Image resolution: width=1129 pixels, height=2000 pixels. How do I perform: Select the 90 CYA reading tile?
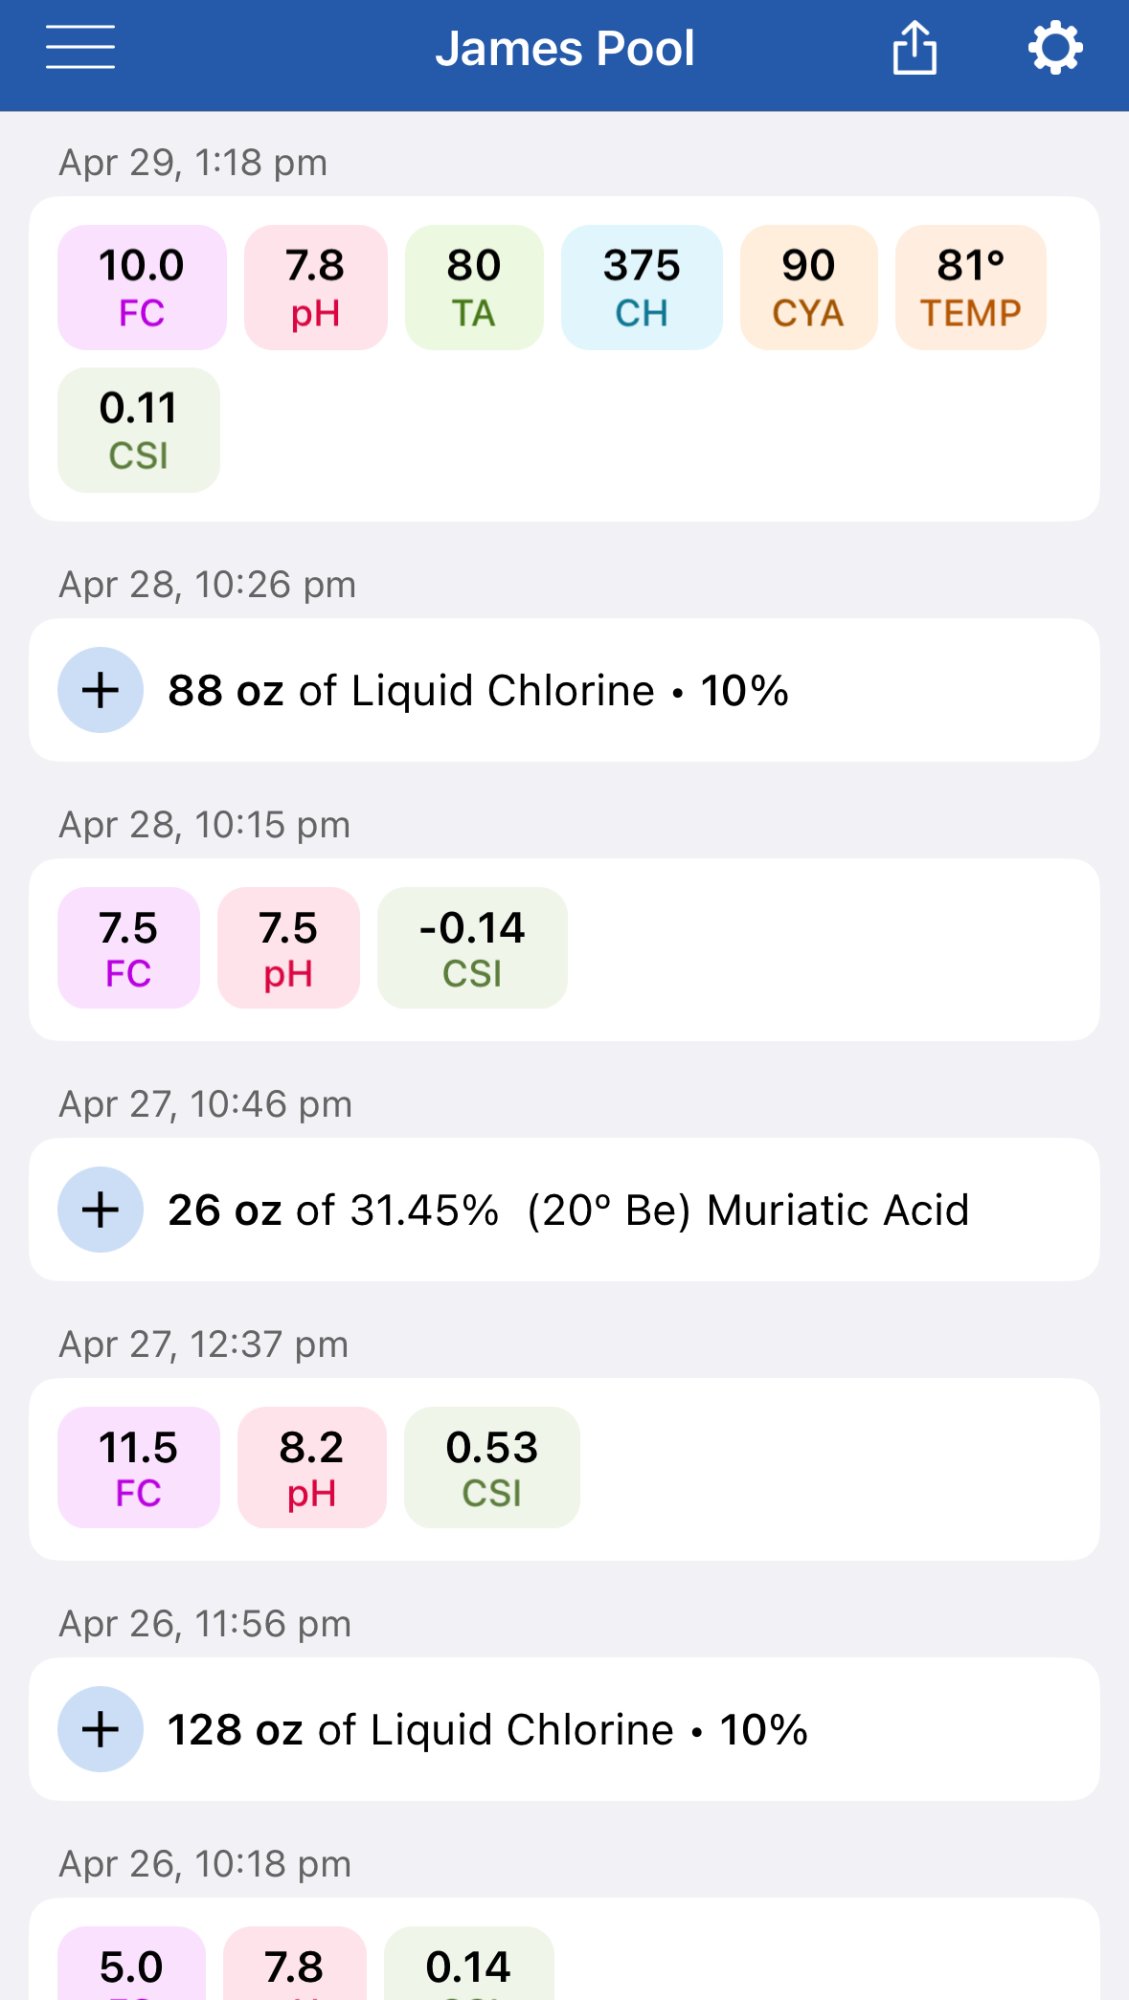click(808, 288)
